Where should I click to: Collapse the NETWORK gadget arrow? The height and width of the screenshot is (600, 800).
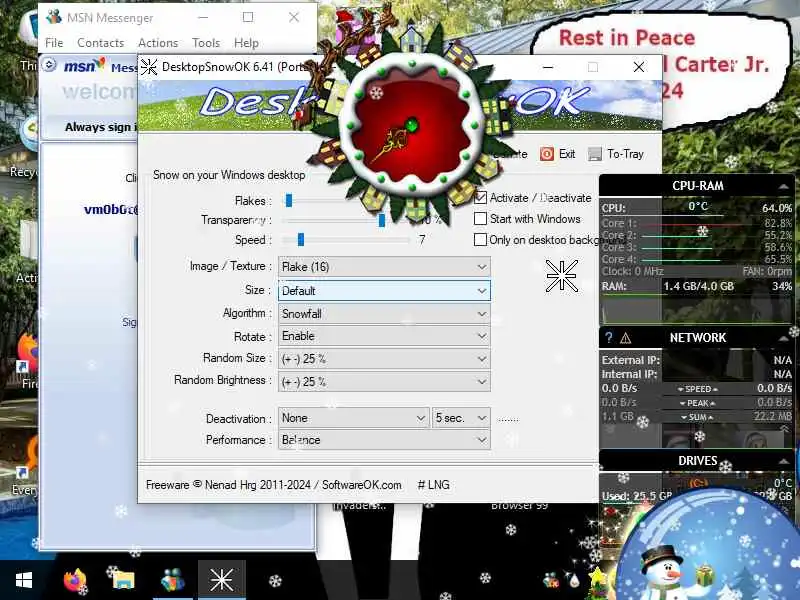click(783, 338)
